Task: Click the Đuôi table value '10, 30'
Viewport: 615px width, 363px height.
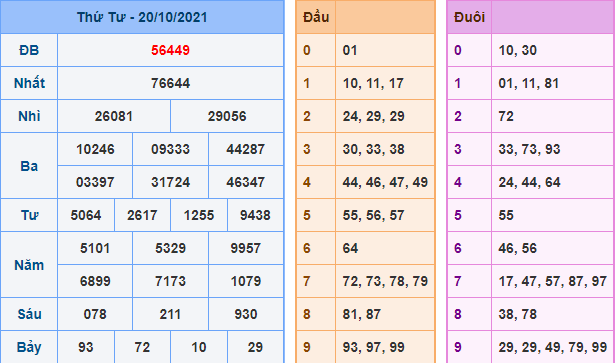Action: point(517,50)
